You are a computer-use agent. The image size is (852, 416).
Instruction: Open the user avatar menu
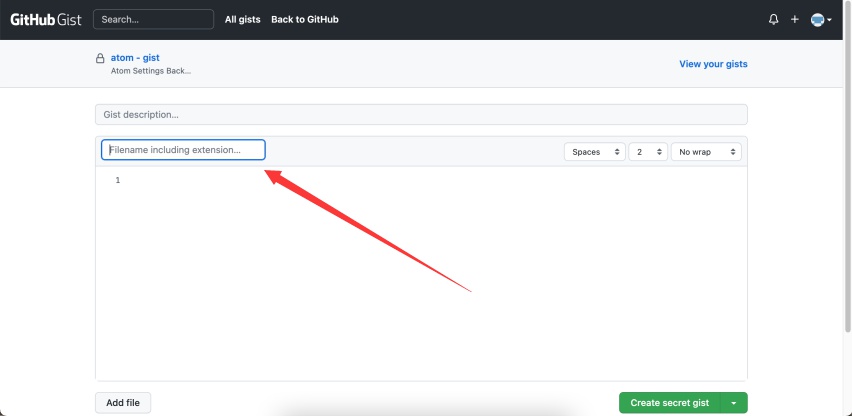pos(820,19)
